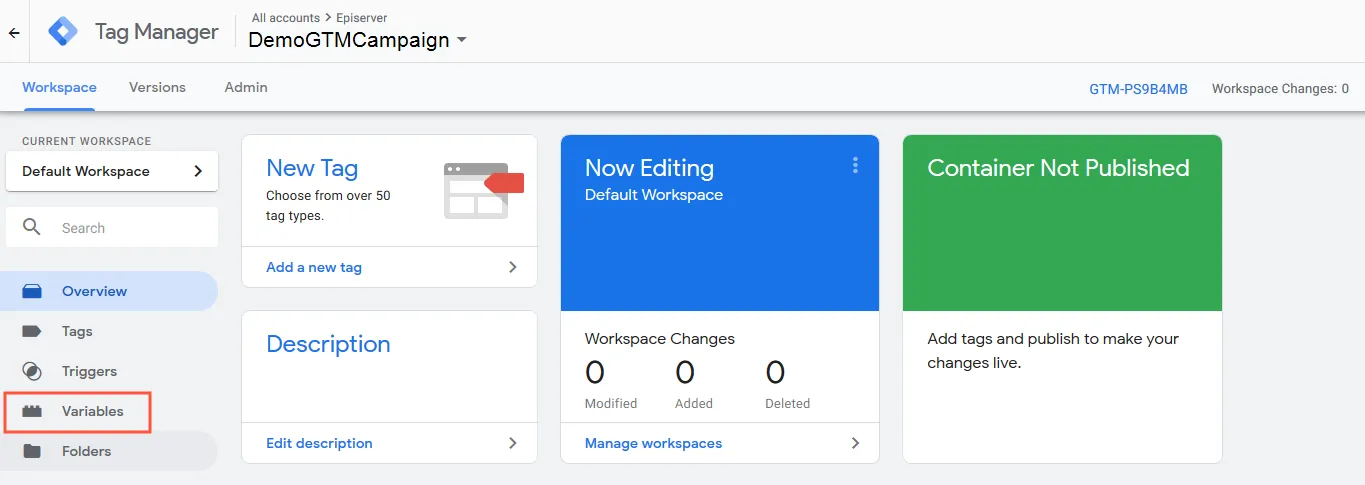Click the GTM-PS9B4MB container ID
This screenshot has width=1365, height=485.
coord(1138,89)
